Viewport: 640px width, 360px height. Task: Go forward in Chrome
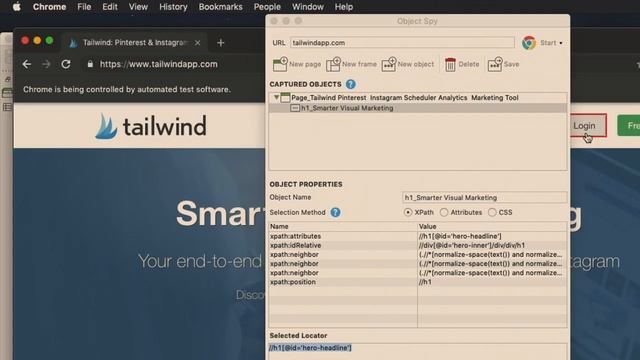[x=46, y=64]
